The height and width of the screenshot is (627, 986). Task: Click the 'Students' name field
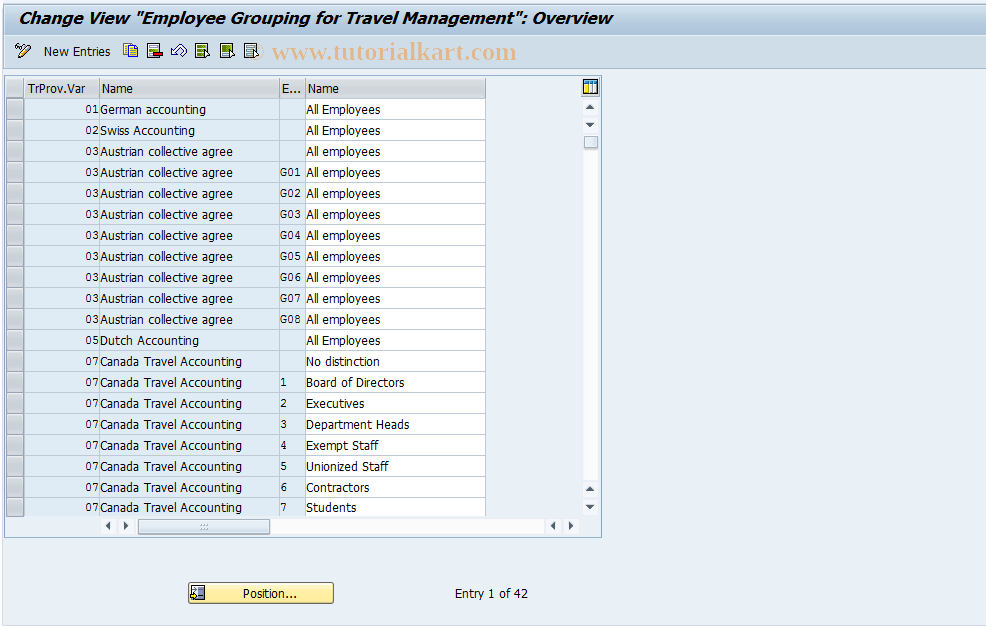395,508
